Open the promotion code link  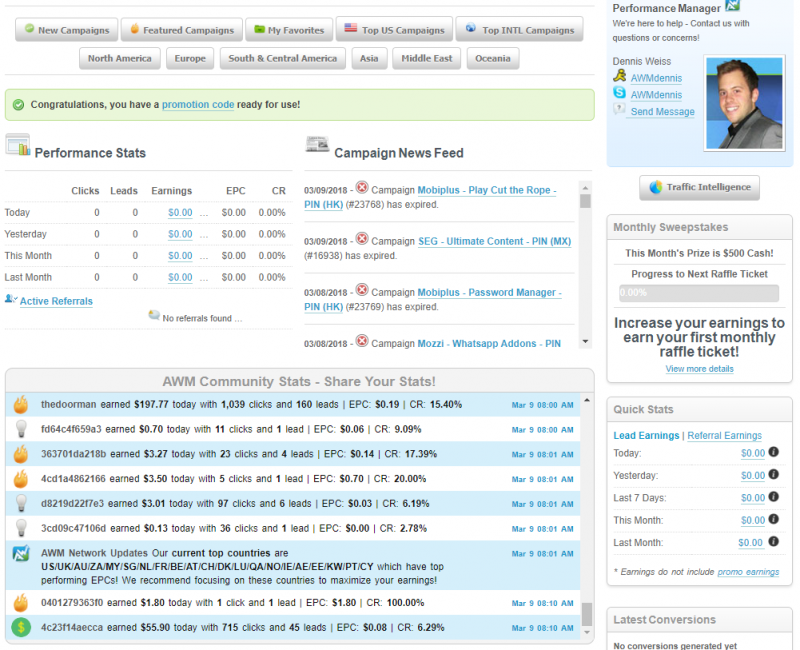(198, 104)
